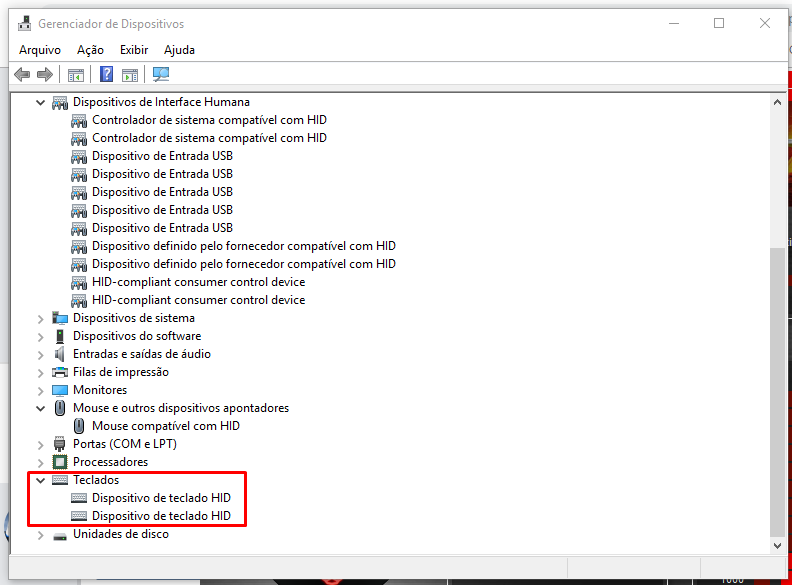
Task: Select the Monitores display icon
Action: tap(60, 391)
